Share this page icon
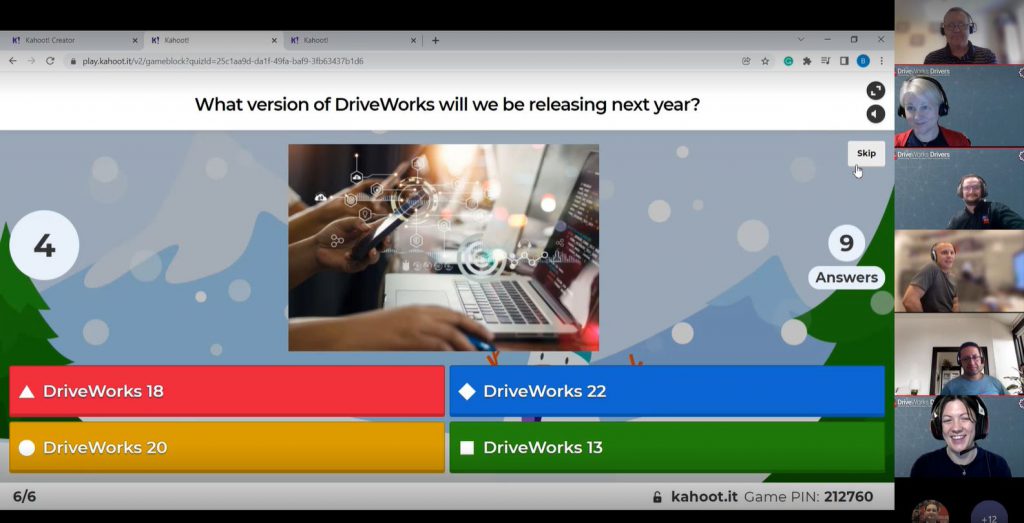Screen dimensions: 1024x523 tap(746, 61)
